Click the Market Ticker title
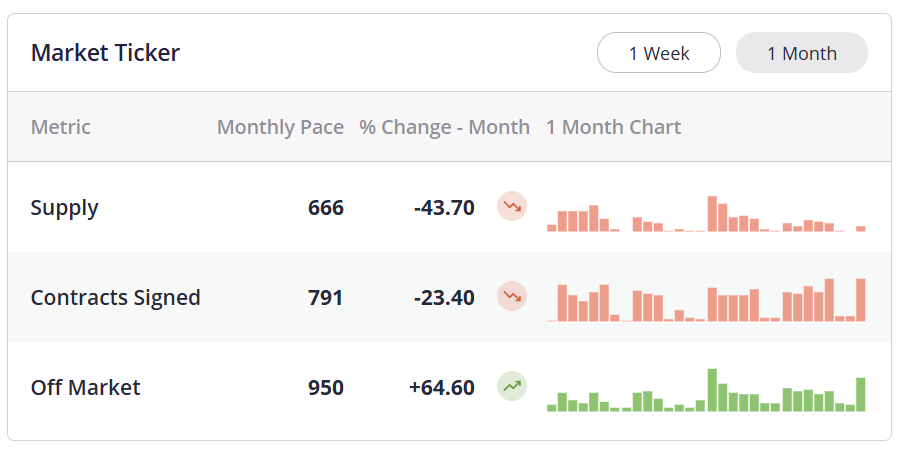899x450 pixels. tap(106, 53)
